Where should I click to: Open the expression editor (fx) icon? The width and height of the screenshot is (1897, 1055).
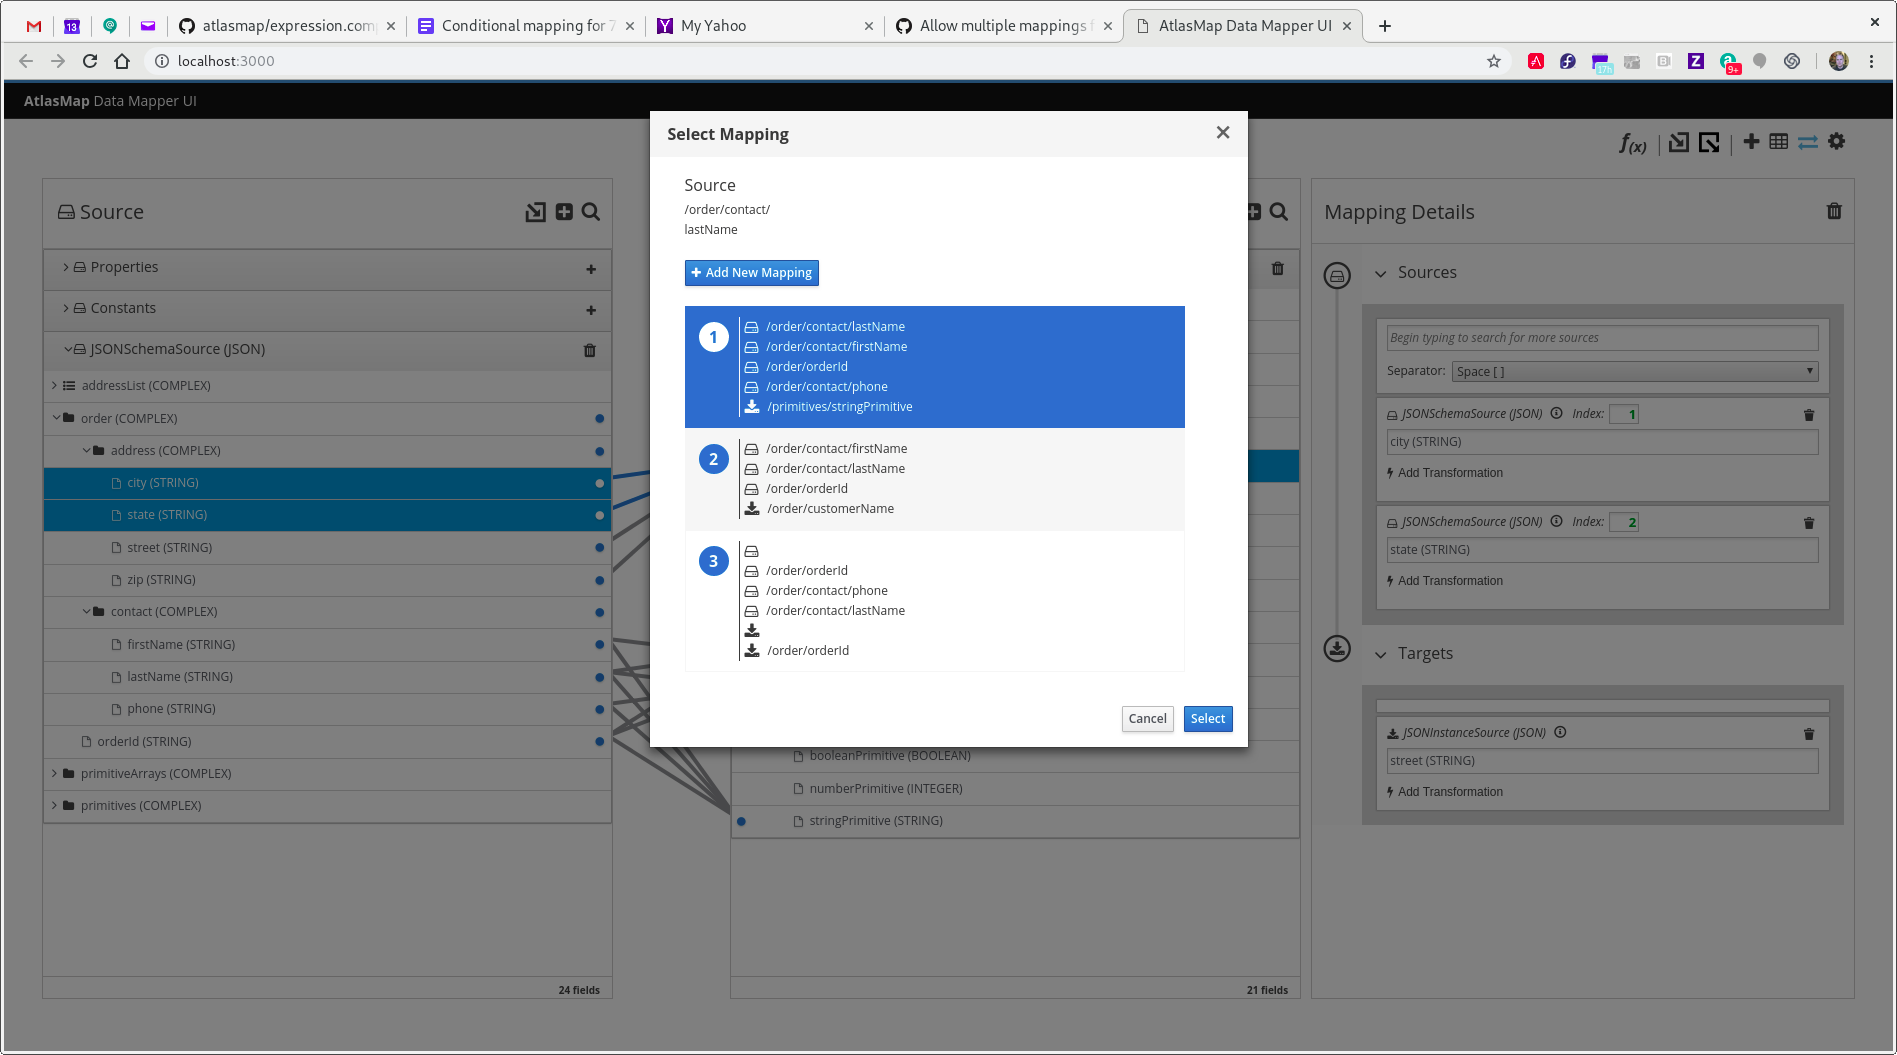pos(1631,143)
